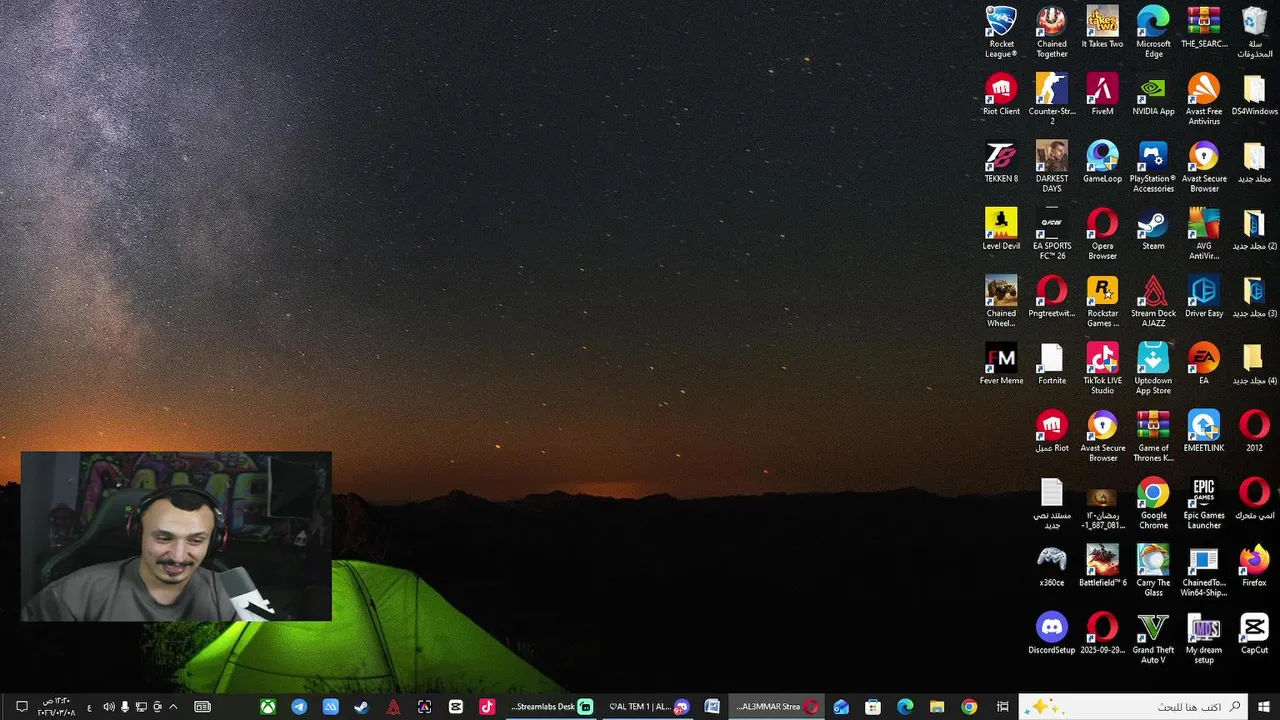
Task: Open the Microsoft Store taskbar icon
Action: tap(873, 707)
